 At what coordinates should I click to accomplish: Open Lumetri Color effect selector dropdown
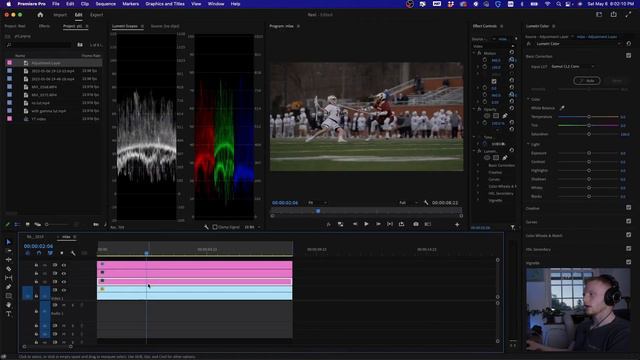579,44
